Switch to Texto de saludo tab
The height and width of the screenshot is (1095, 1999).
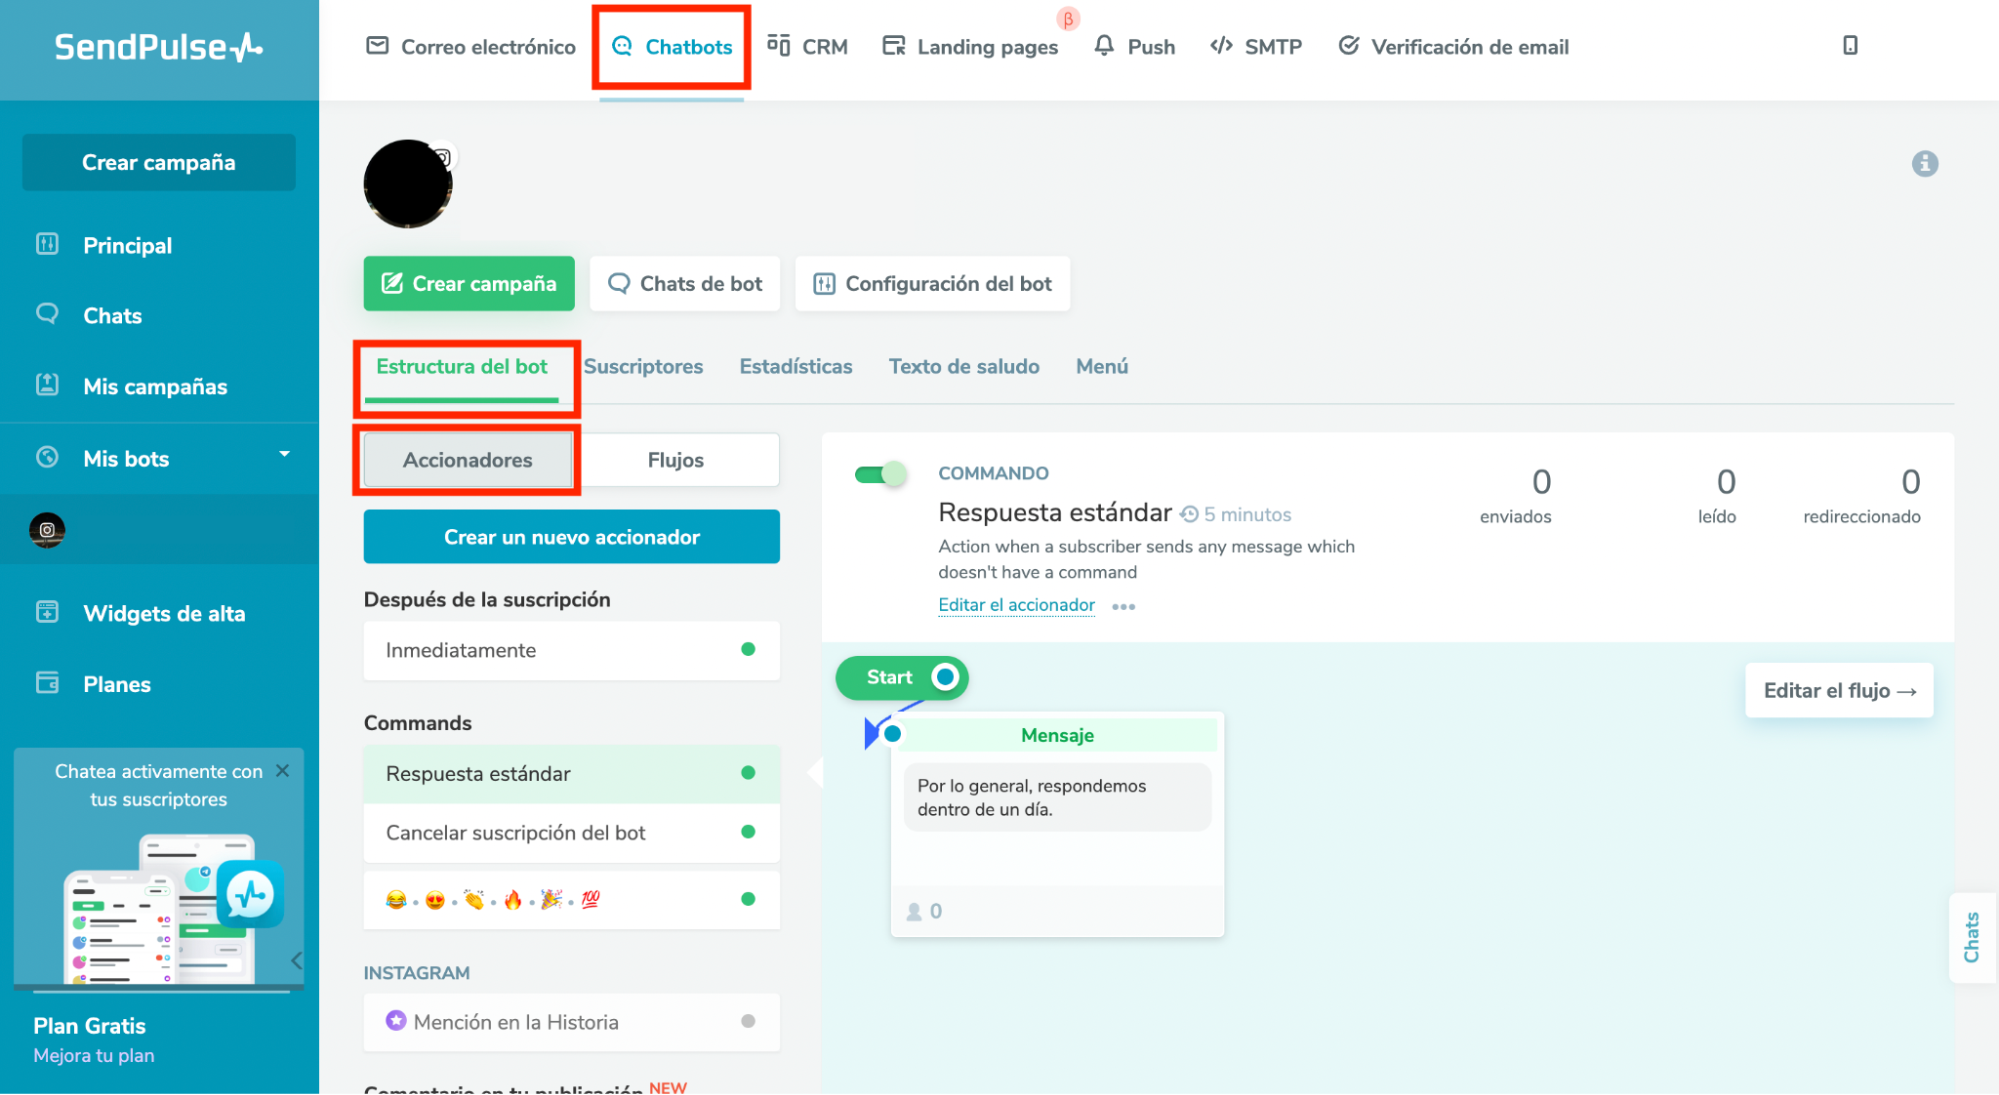coord(964,366)
